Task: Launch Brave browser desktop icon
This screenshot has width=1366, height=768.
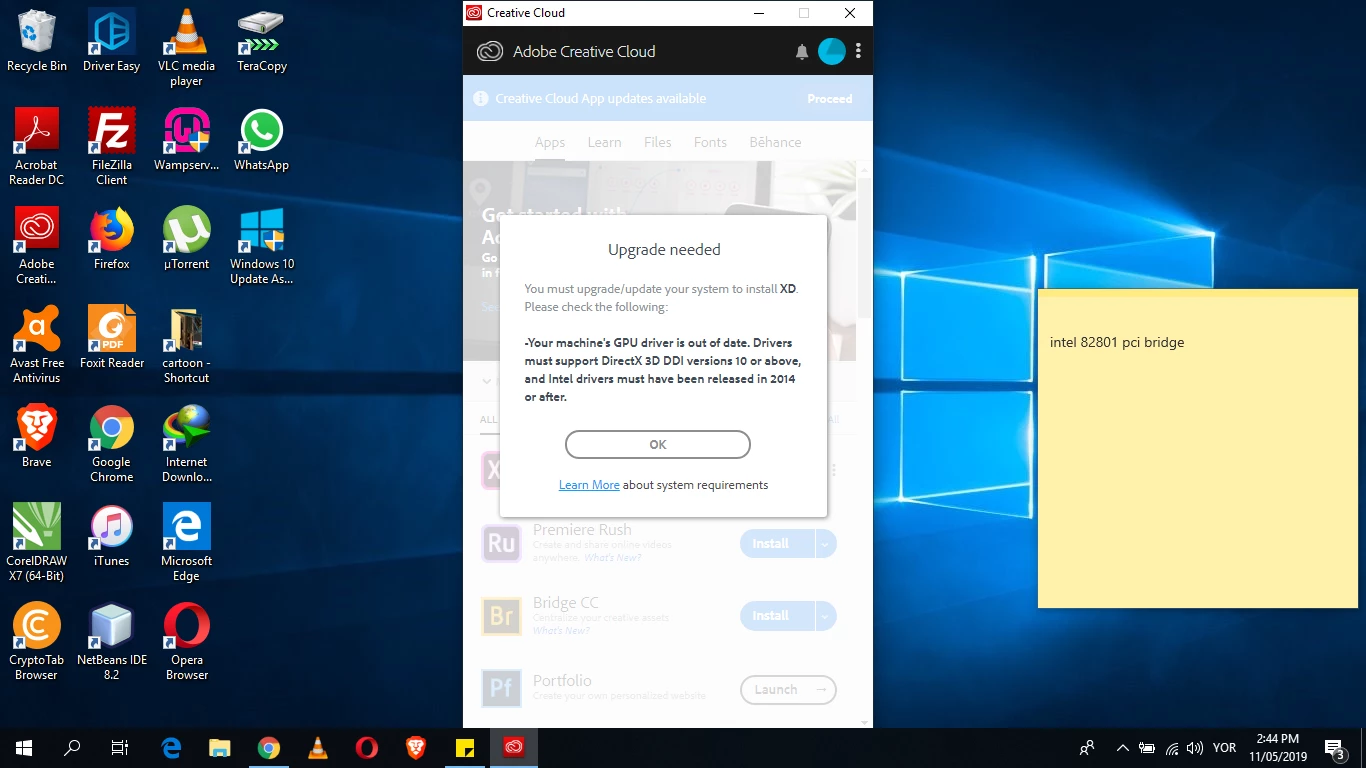Action: (37, 437)
